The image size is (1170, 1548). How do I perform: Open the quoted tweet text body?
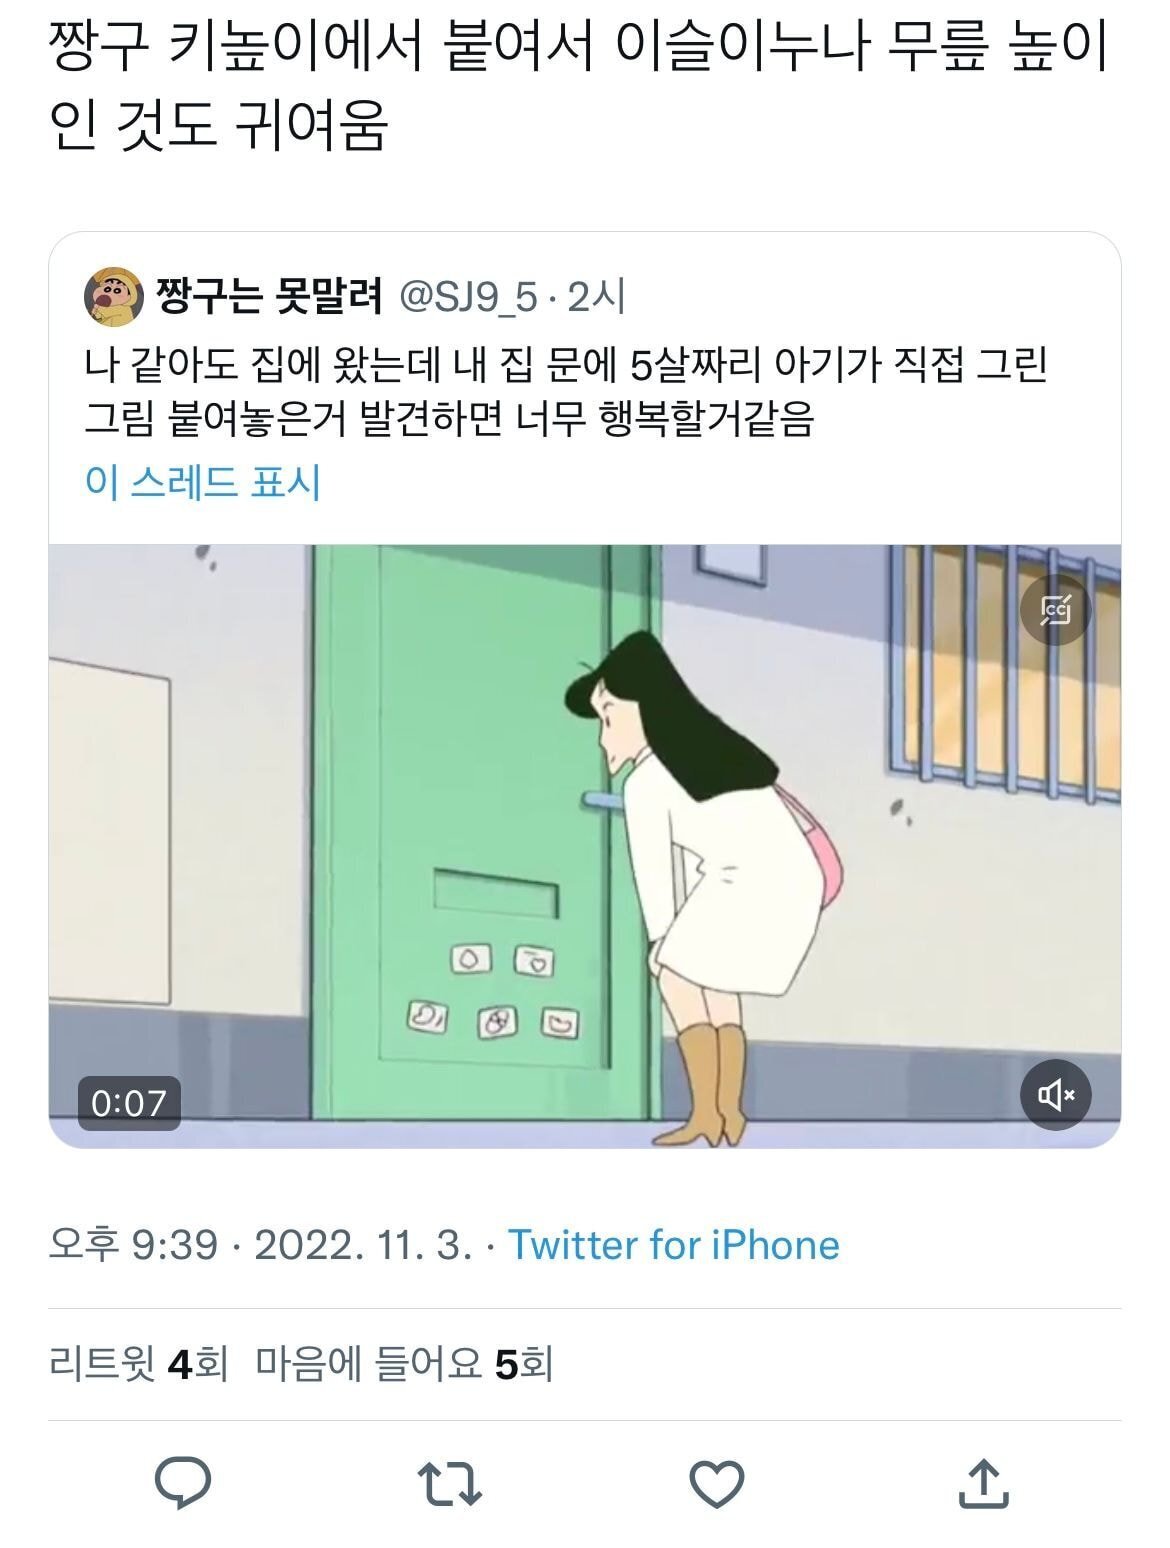[x=566, y=393]
